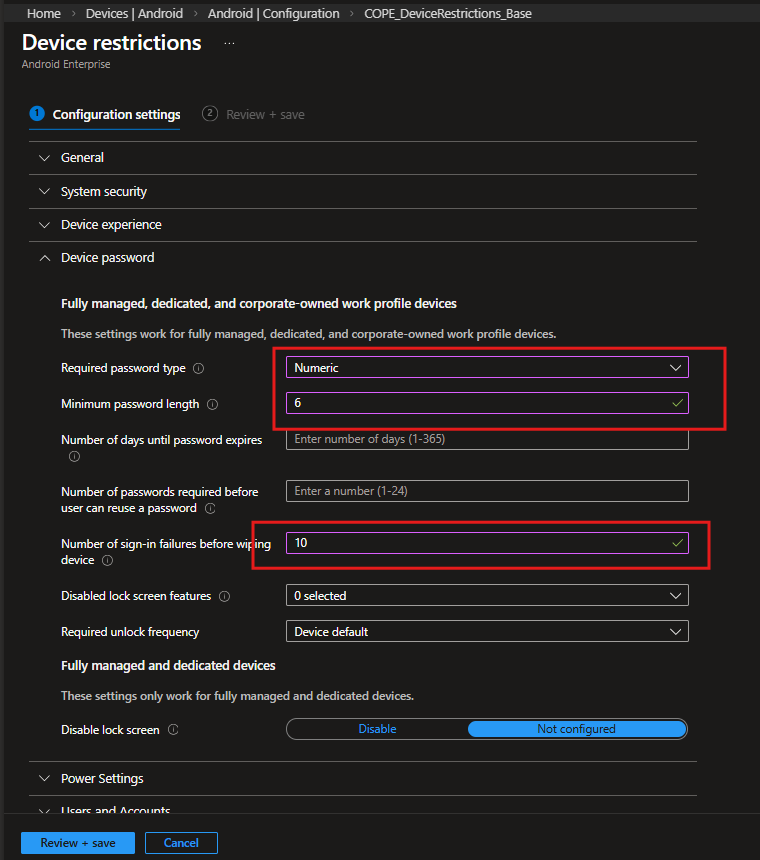Image resolution: width=760 pixels, height=860 pixels.
Task: Set Disable lock screen to Not configured
Action: (576, 729)
